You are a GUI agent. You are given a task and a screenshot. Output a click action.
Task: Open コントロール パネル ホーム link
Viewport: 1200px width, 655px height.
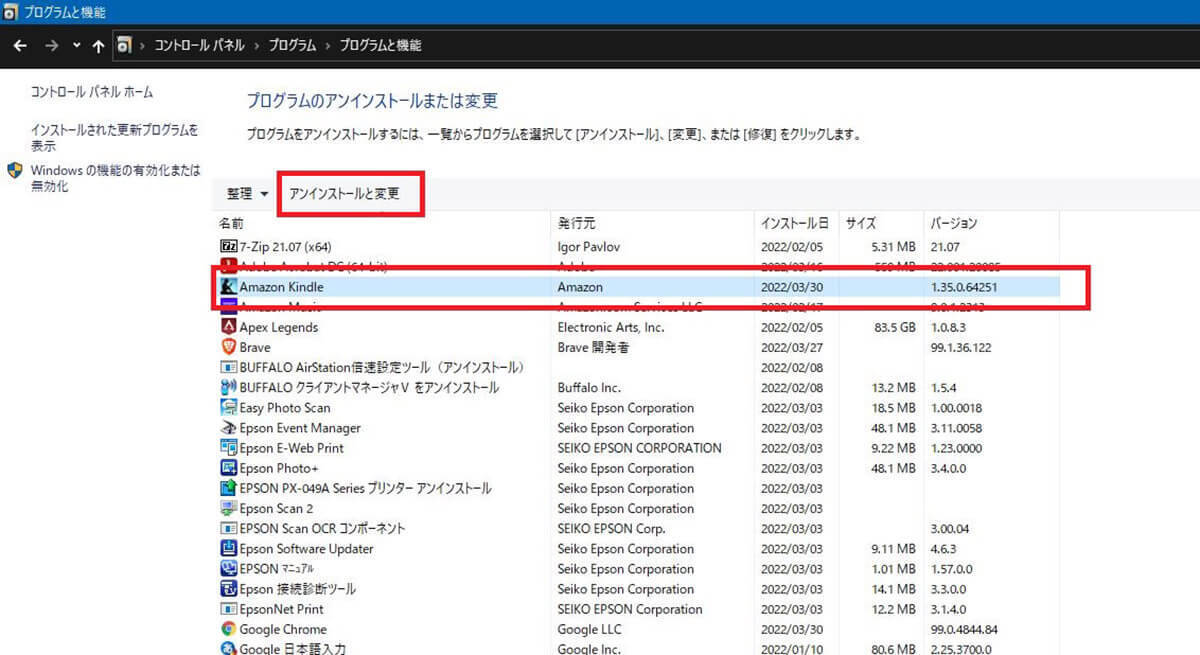92,92
